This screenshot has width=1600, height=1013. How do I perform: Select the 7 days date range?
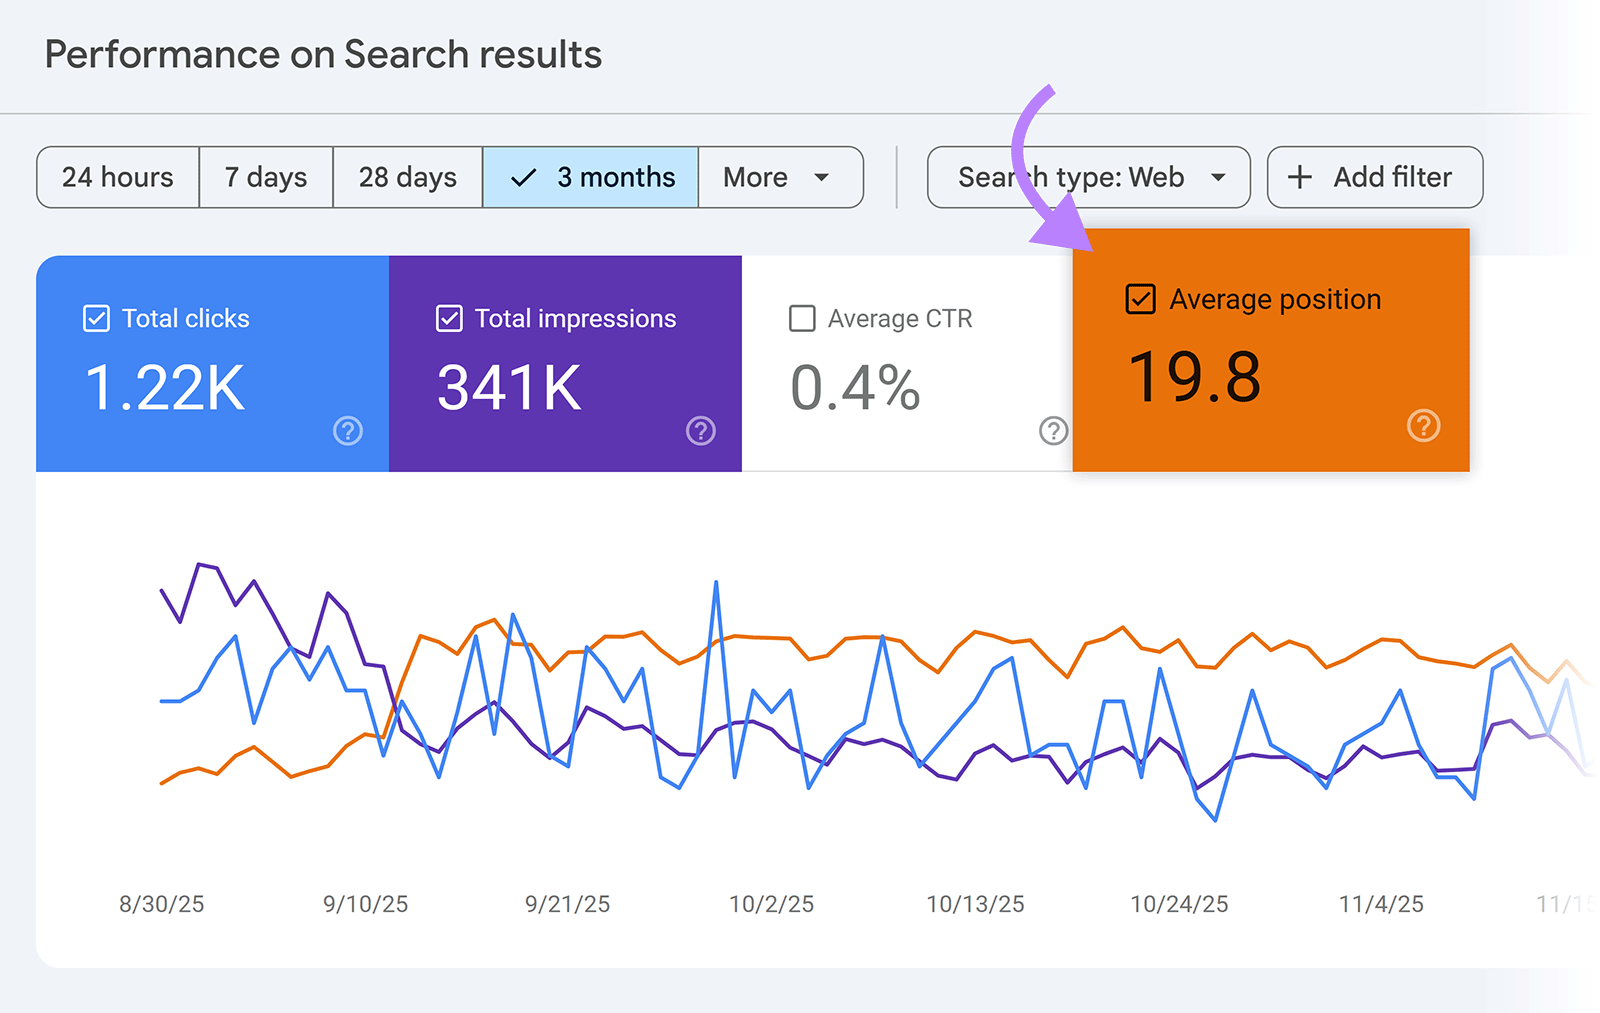click(265, 177)
